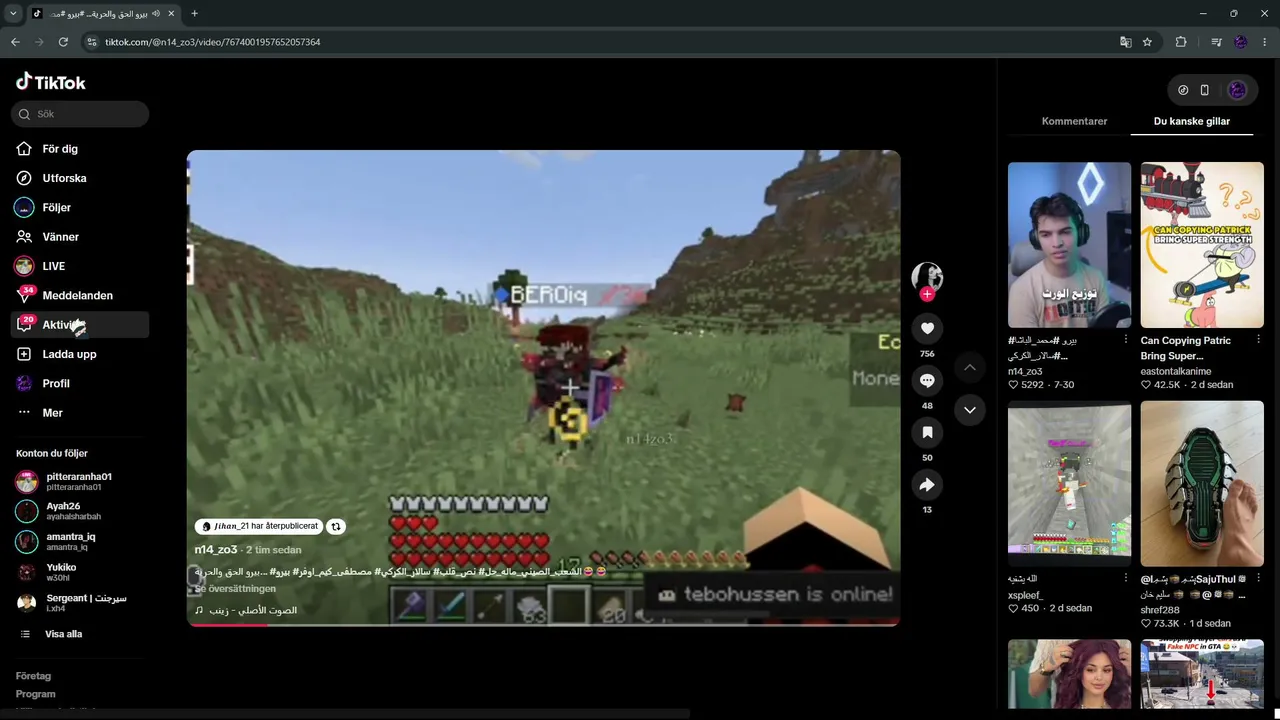1280x720 pixels.
Task: Open the browser media controls icon
Action: point(1216,42)
